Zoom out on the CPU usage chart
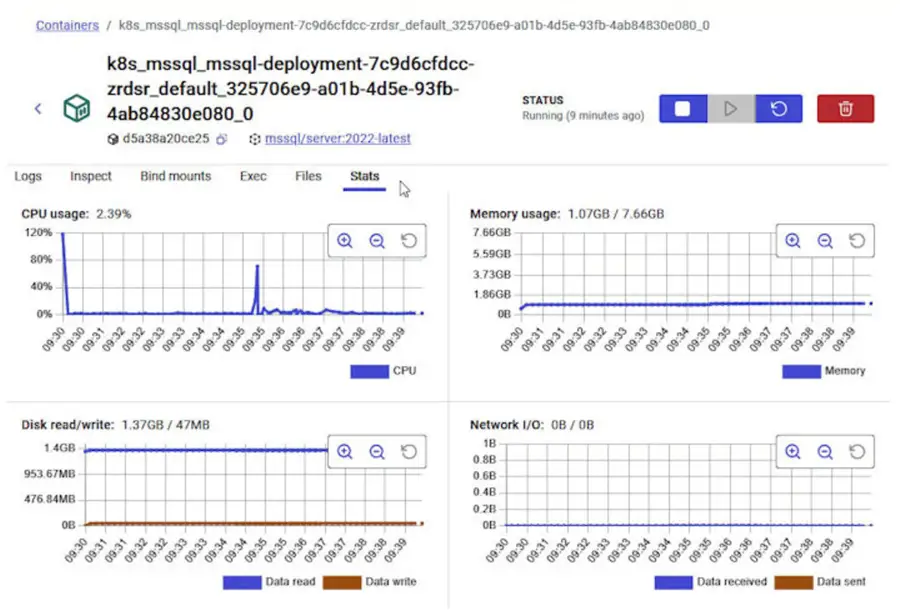Viewport: 900px width, 610px height. click(377, 240)
